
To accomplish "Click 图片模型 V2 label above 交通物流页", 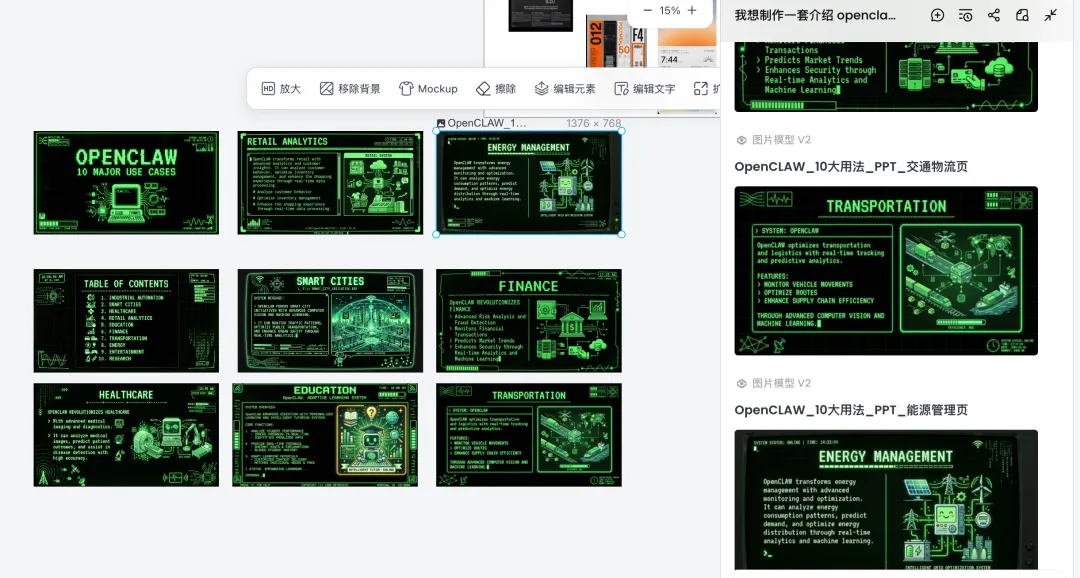I will pos(781,140).
